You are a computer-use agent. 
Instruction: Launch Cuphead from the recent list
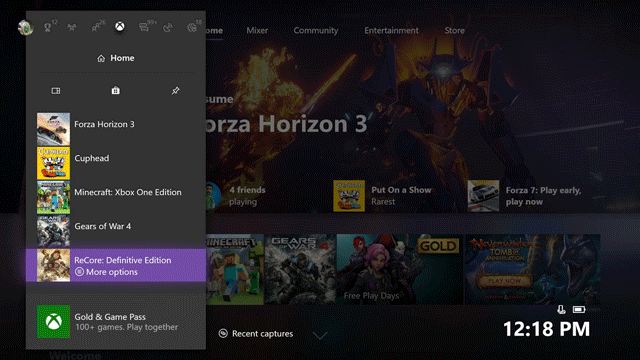pyautogui.click(x=116, y=163)
